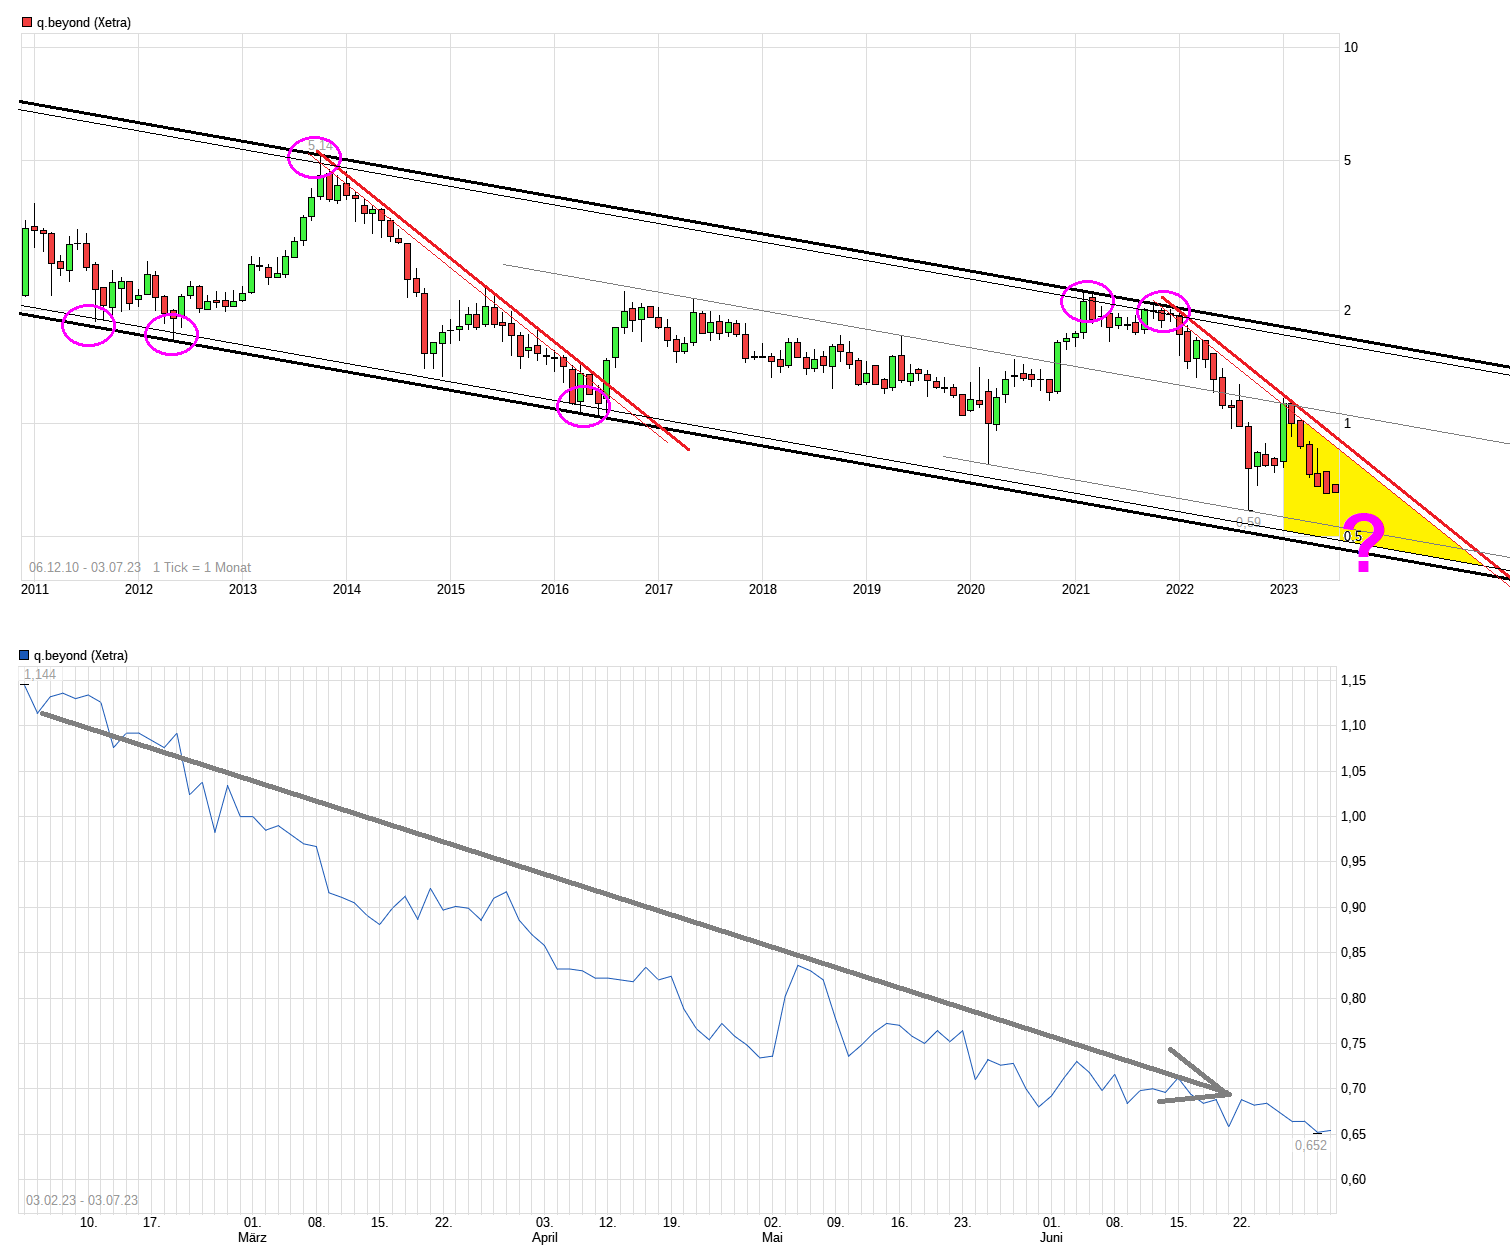Click the date tick '17.' on the bottom axis
The image size is (1510, 1254).
151,1222
